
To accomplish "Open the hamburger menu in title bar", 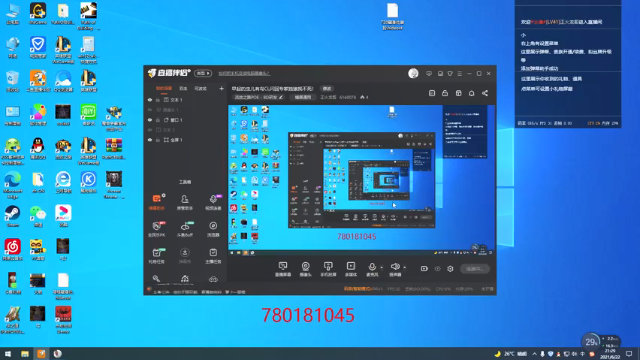I will [x=460, y=73].
